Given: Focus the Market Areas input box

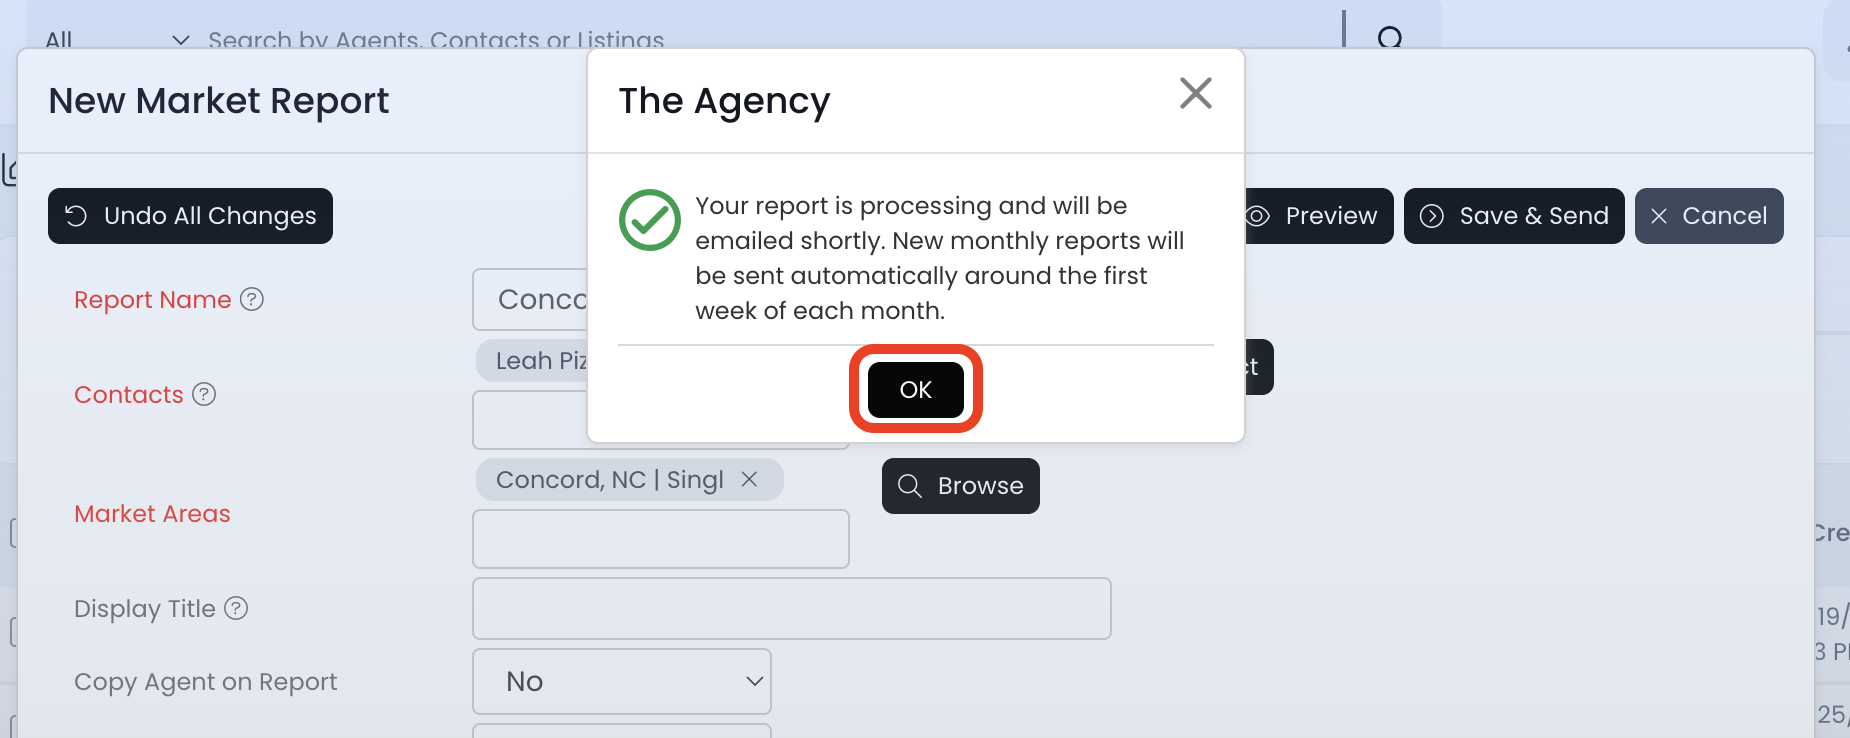Looking at the screenshot, I should (x=660, y=539).
